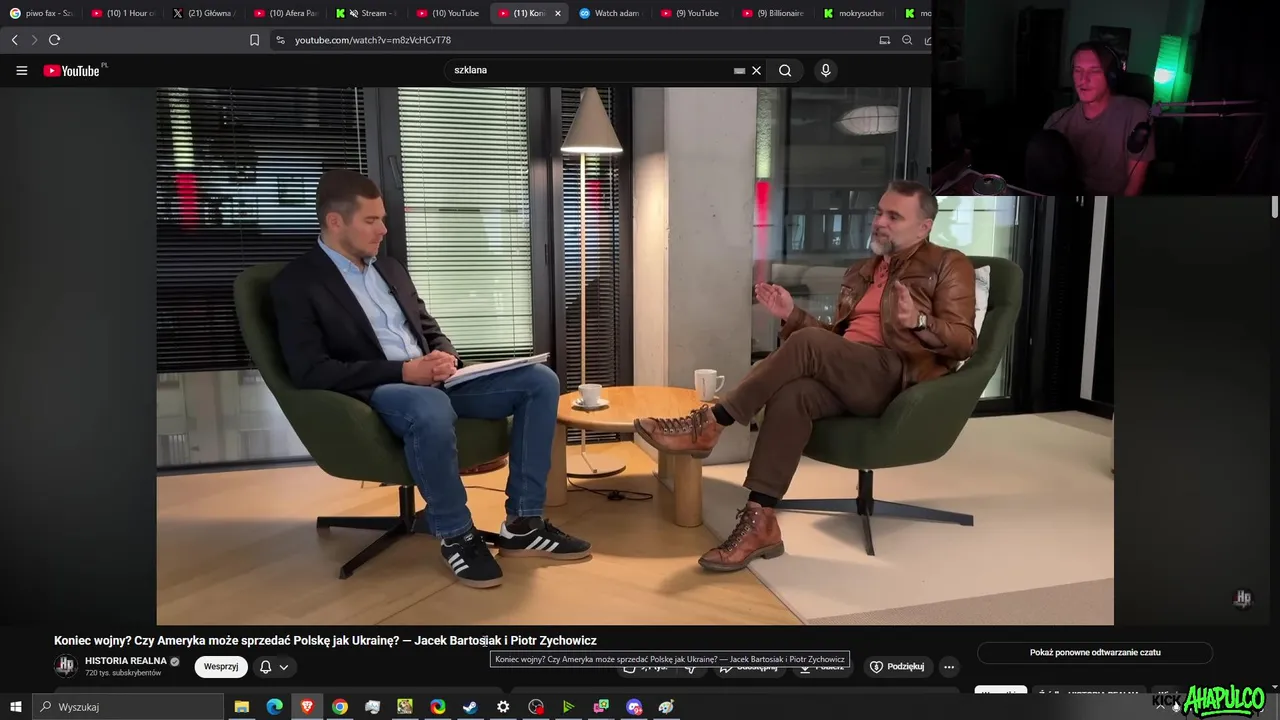1280x720 pixels.
Task: Click the page vertical scrollbar thumb
Action: pyautogui.click(x=1275, y=207)
